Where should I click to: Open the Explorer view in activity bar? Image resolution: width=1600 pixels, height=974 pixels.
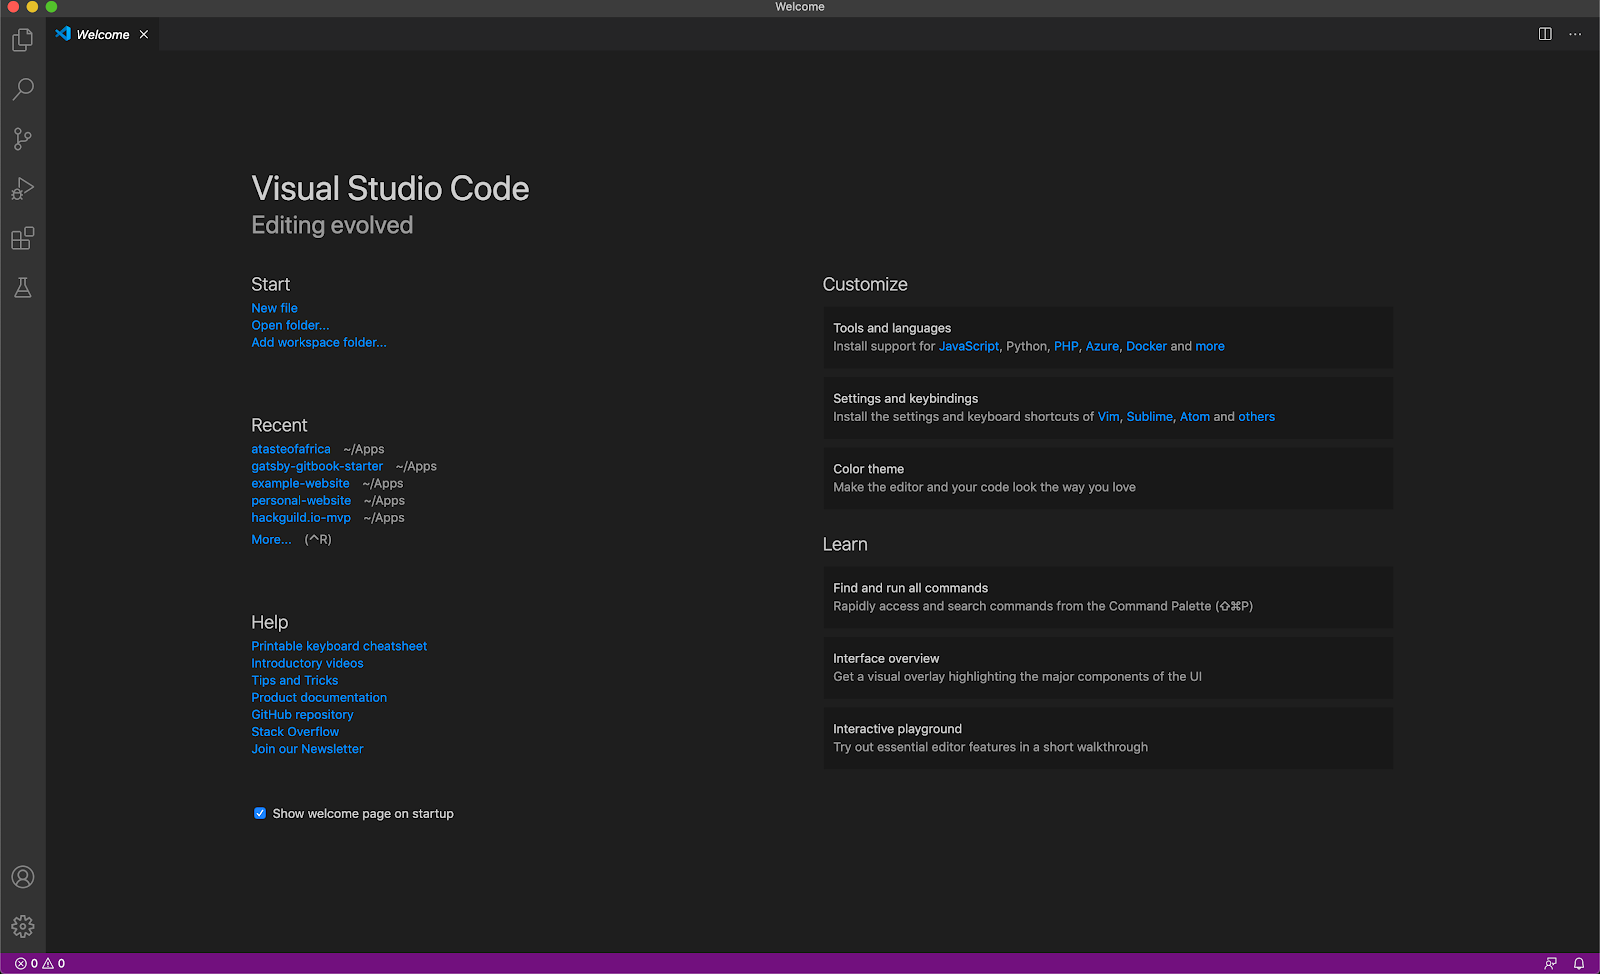pos(23,40)
